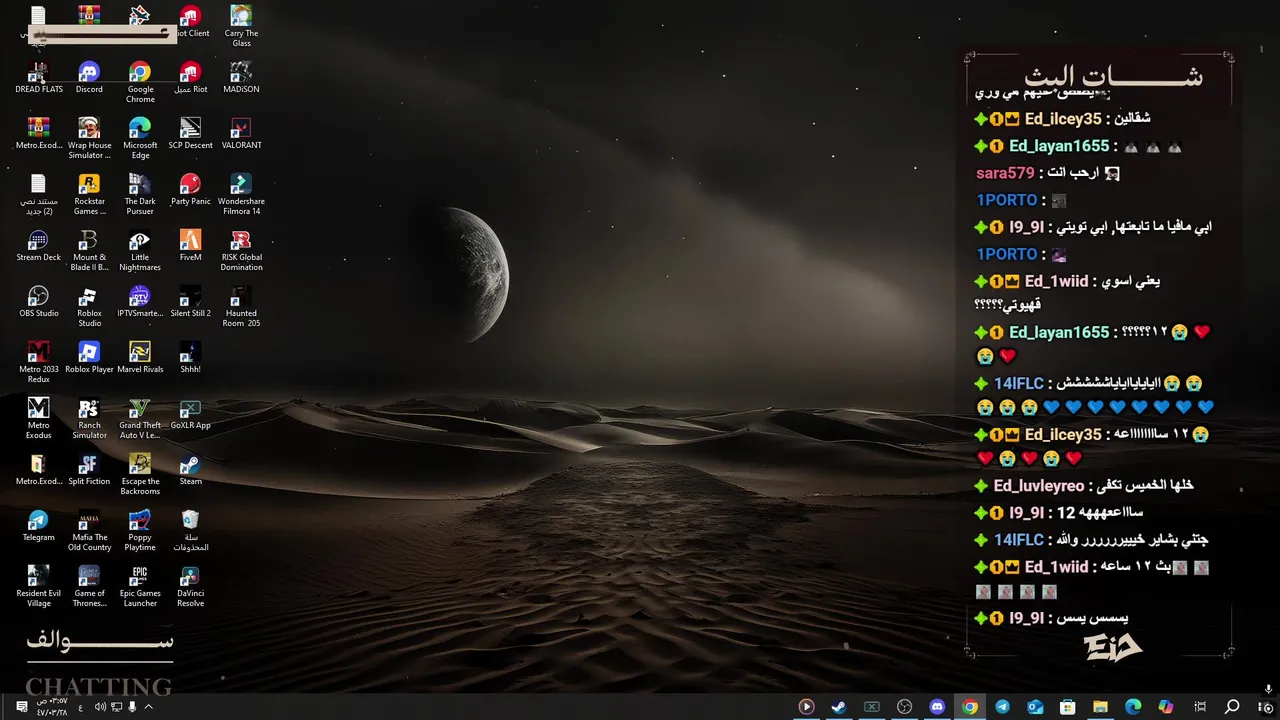Launch Roblox Player from desktop
The image size is (1280, 720).
click(89, 358)
